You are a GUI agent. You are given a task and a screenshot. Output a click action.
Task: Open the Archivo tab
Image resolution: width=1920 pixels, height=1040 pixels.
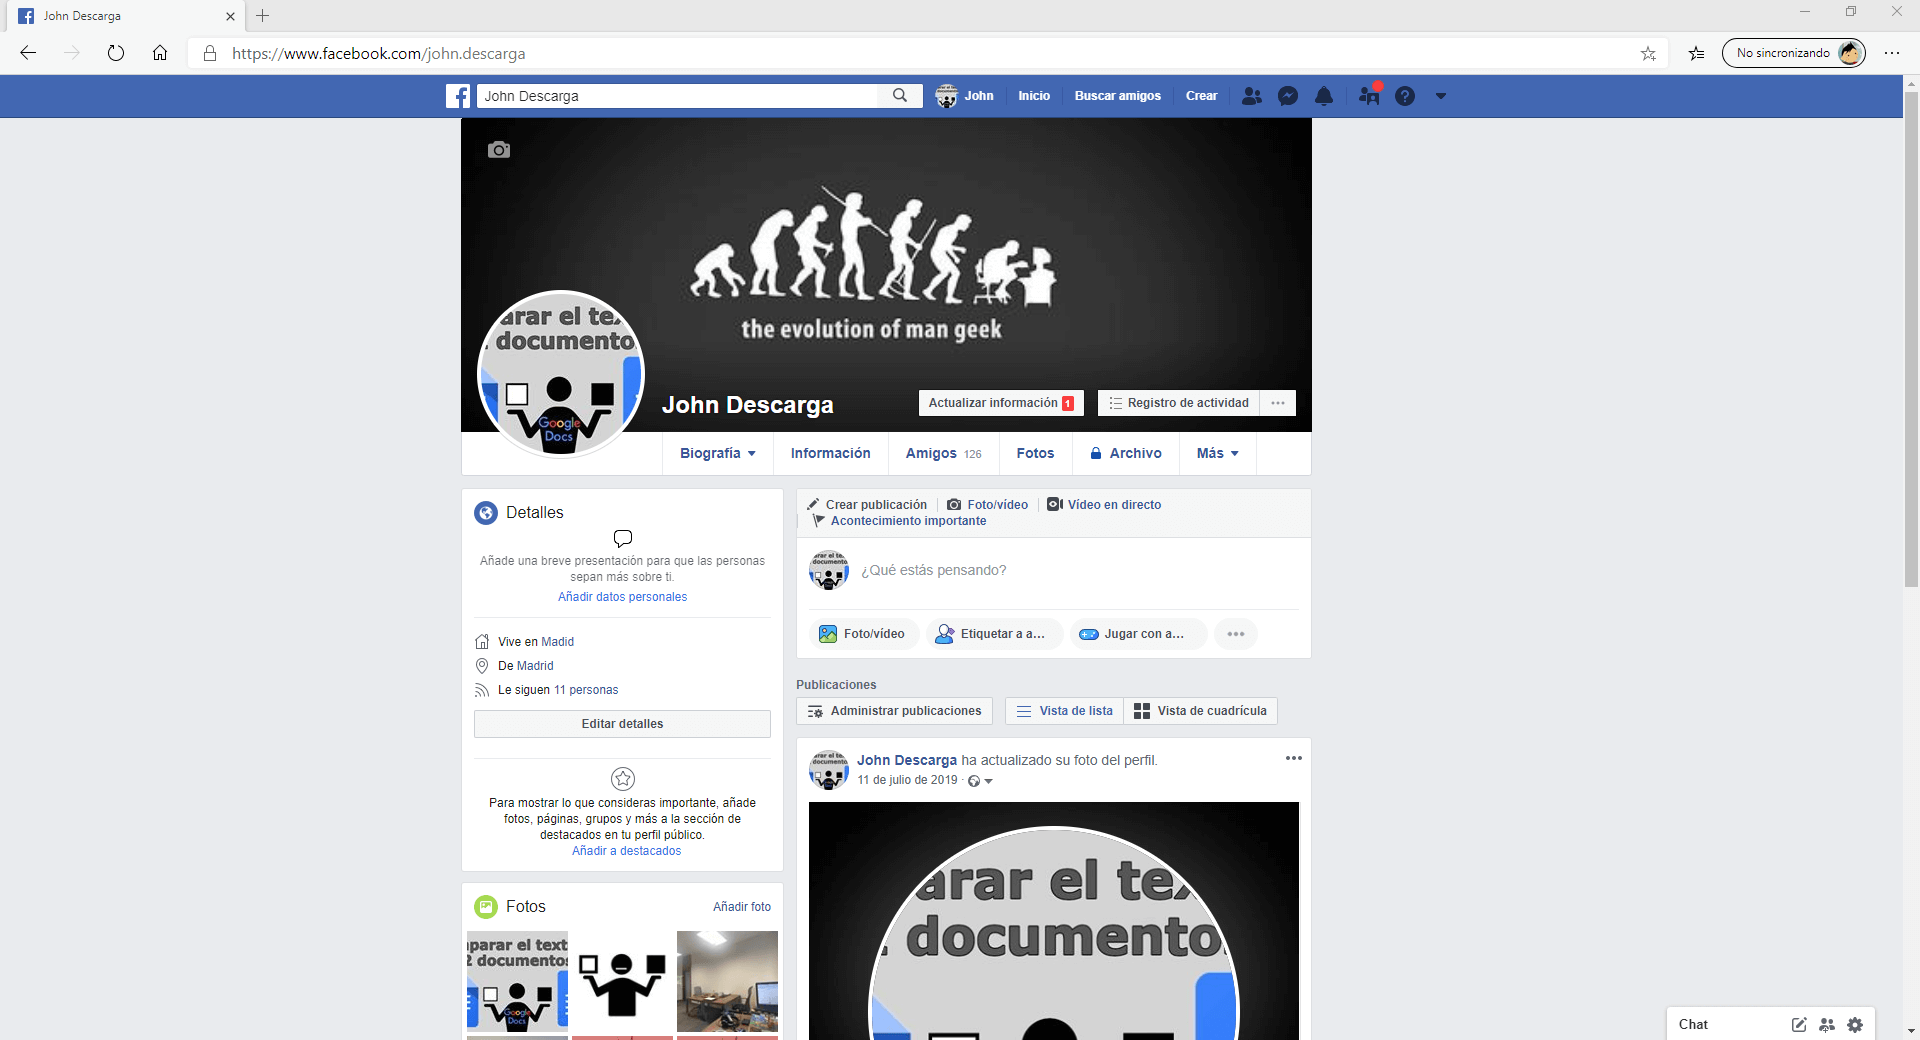(x=1126, y=453)
